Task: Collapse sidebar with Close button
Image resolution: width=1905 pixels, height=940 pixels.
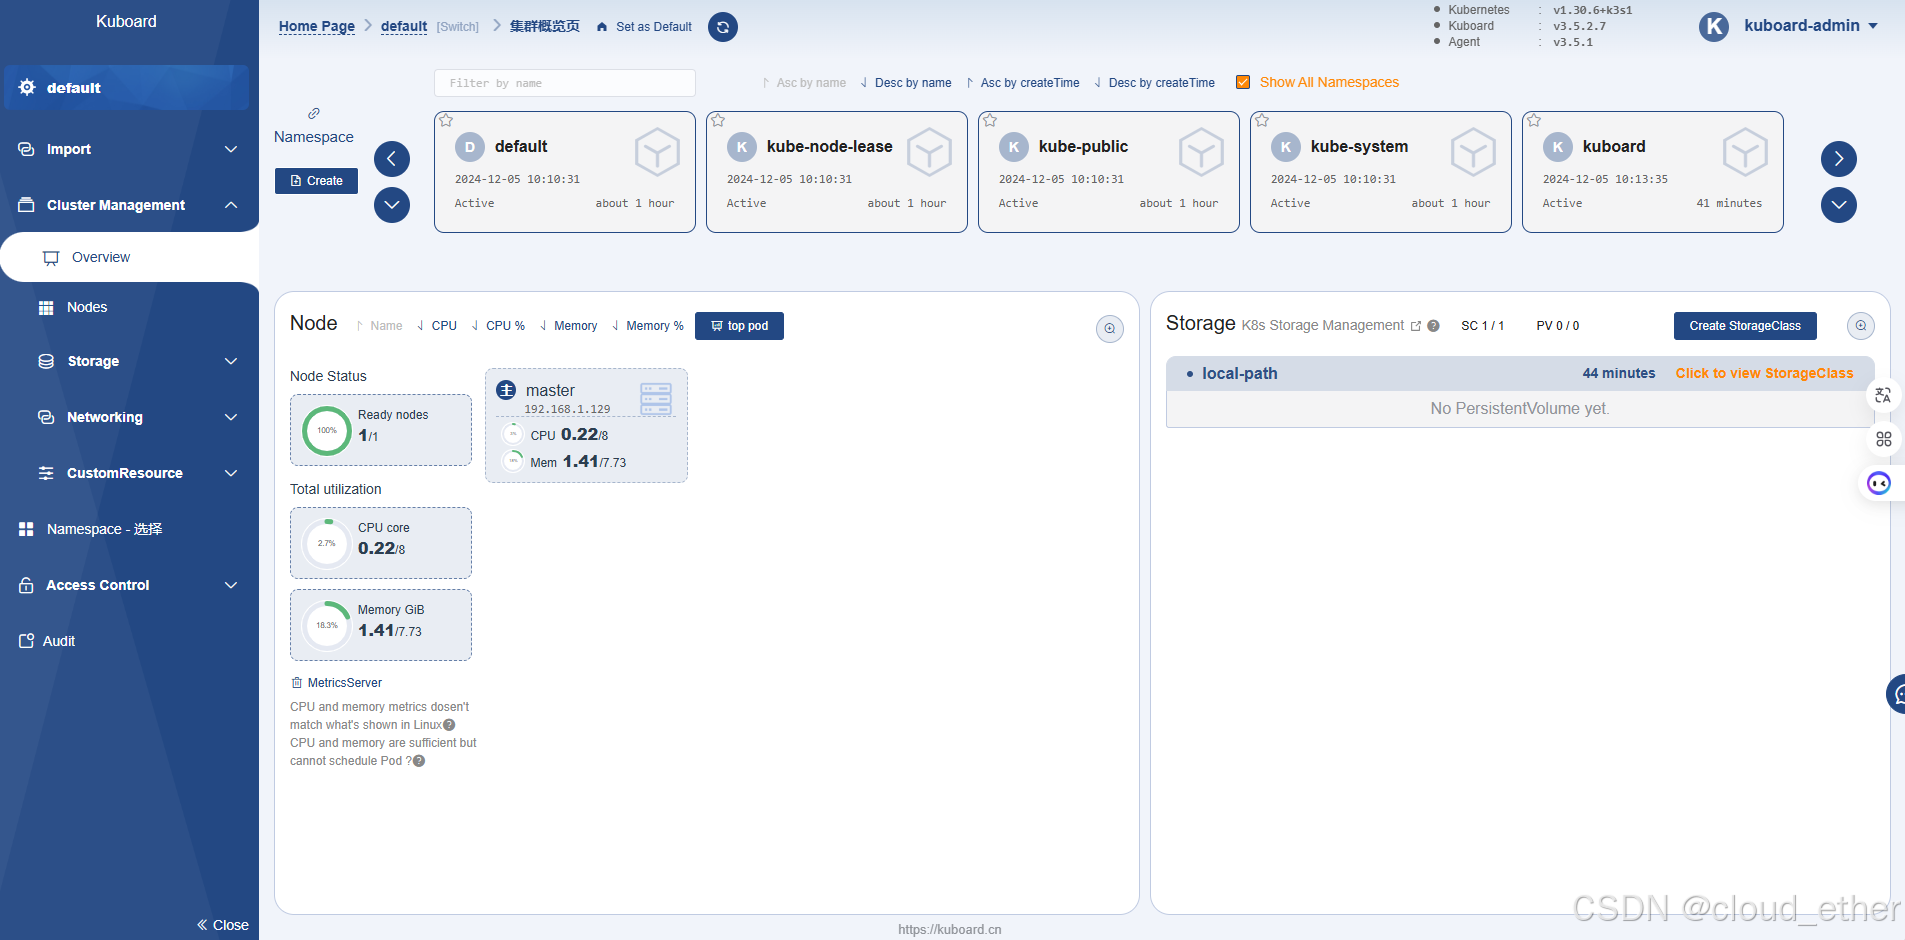Action: coord(223,925)
